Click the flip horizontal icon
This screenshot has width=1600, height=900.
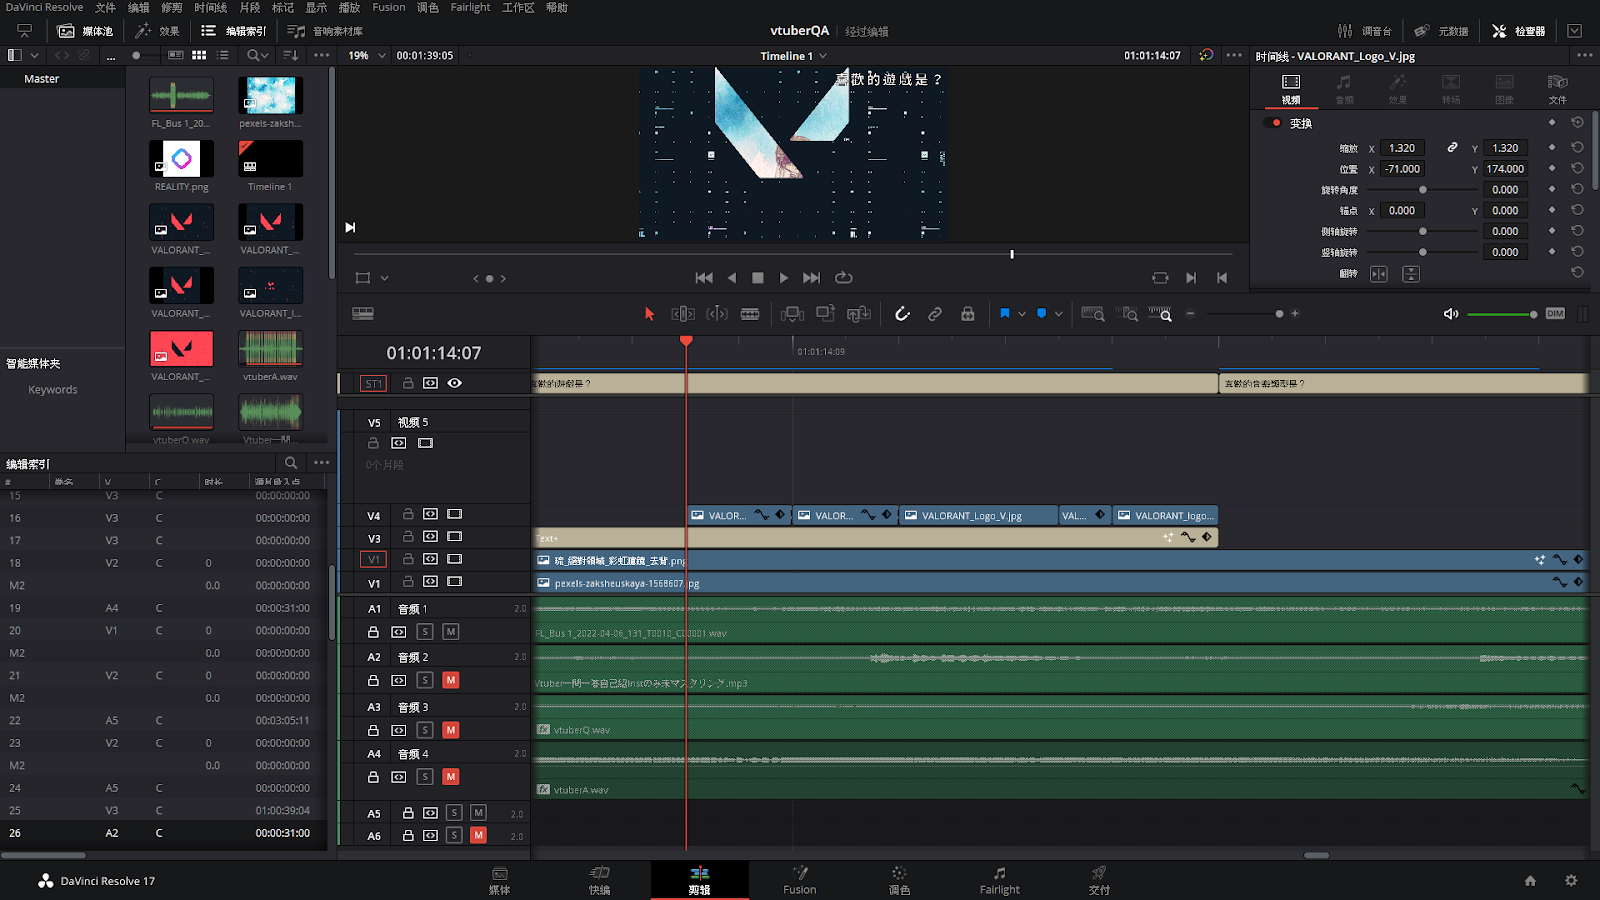point(1379,274)
